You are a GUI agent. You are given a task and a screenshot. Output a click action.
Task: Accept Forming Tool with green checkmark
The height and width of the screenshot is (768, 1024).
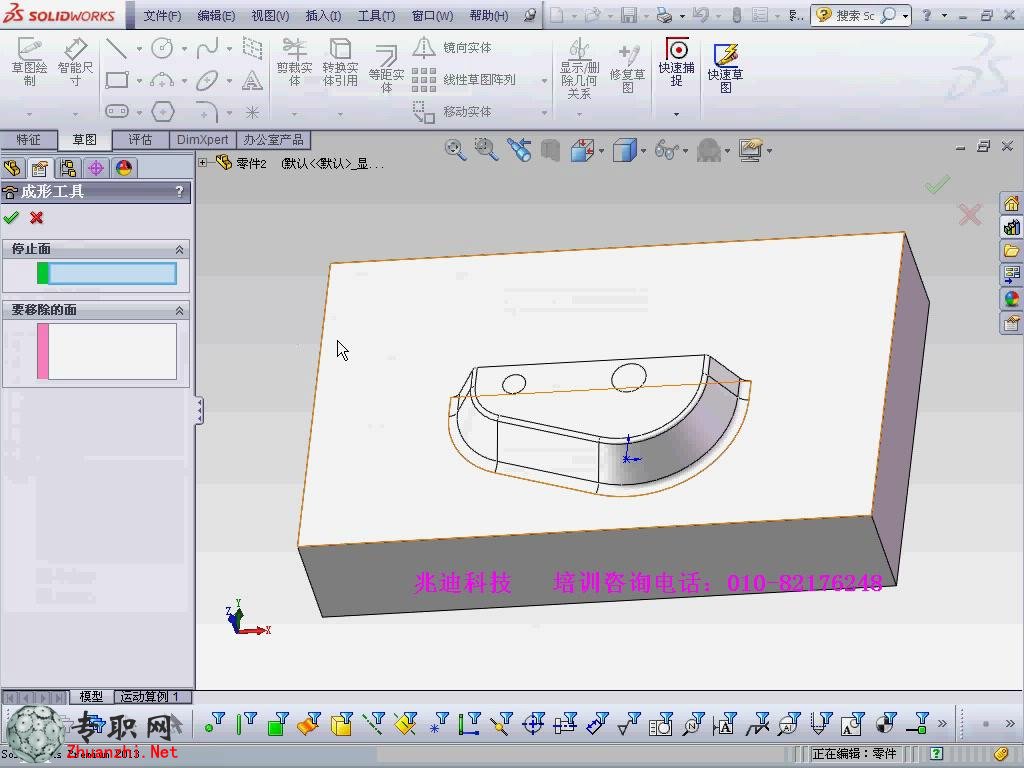(x=11, y=217)
